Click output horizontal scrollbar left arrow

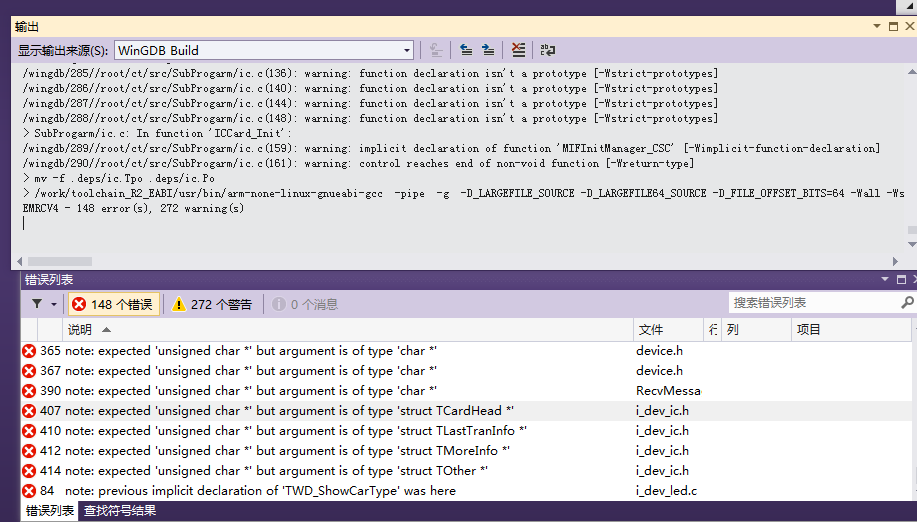19,261
